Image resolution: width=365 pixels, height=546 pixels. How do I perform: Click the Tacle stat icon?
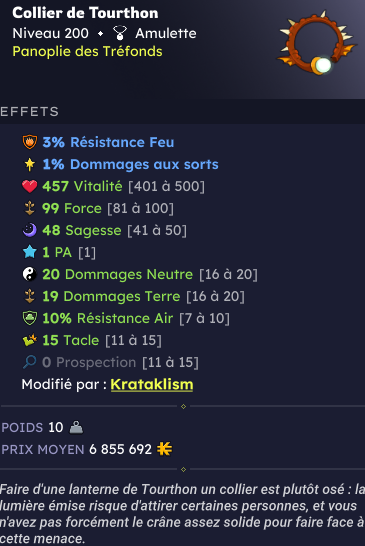(30, 340)
